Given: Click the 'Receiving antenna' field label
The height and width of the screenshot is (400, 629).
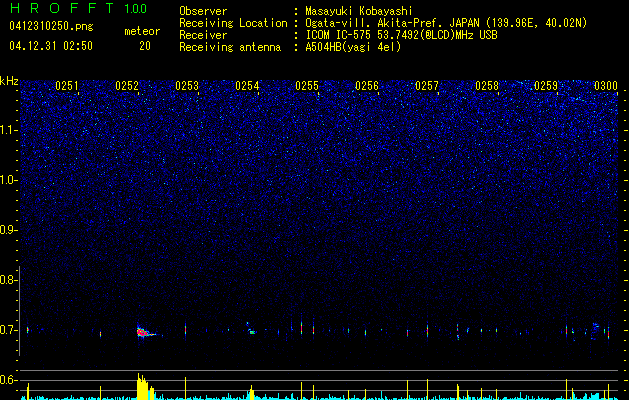Looking at the screenshot, I should pos(230,47).
